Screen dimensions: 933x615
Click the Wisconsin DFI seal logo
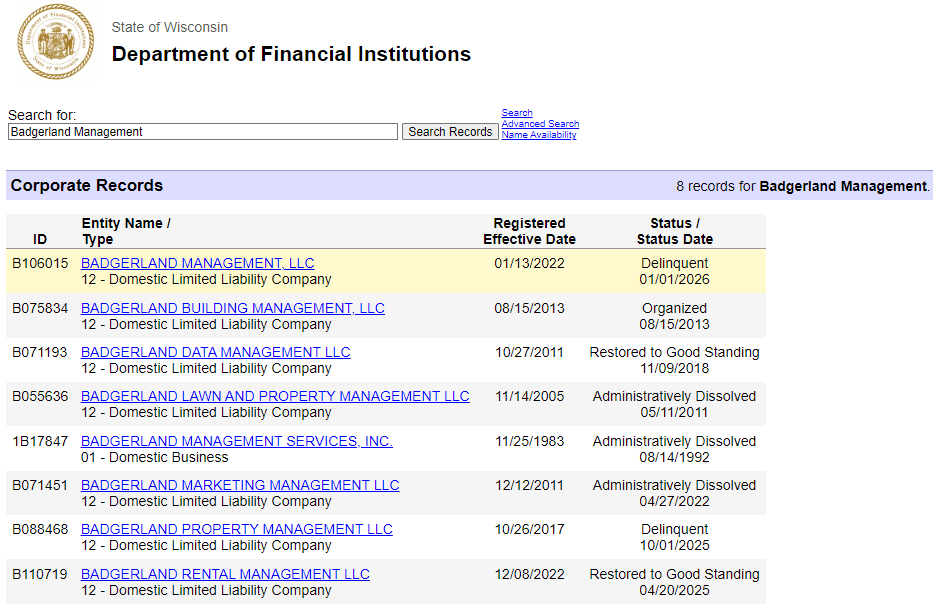click(55, 42)
